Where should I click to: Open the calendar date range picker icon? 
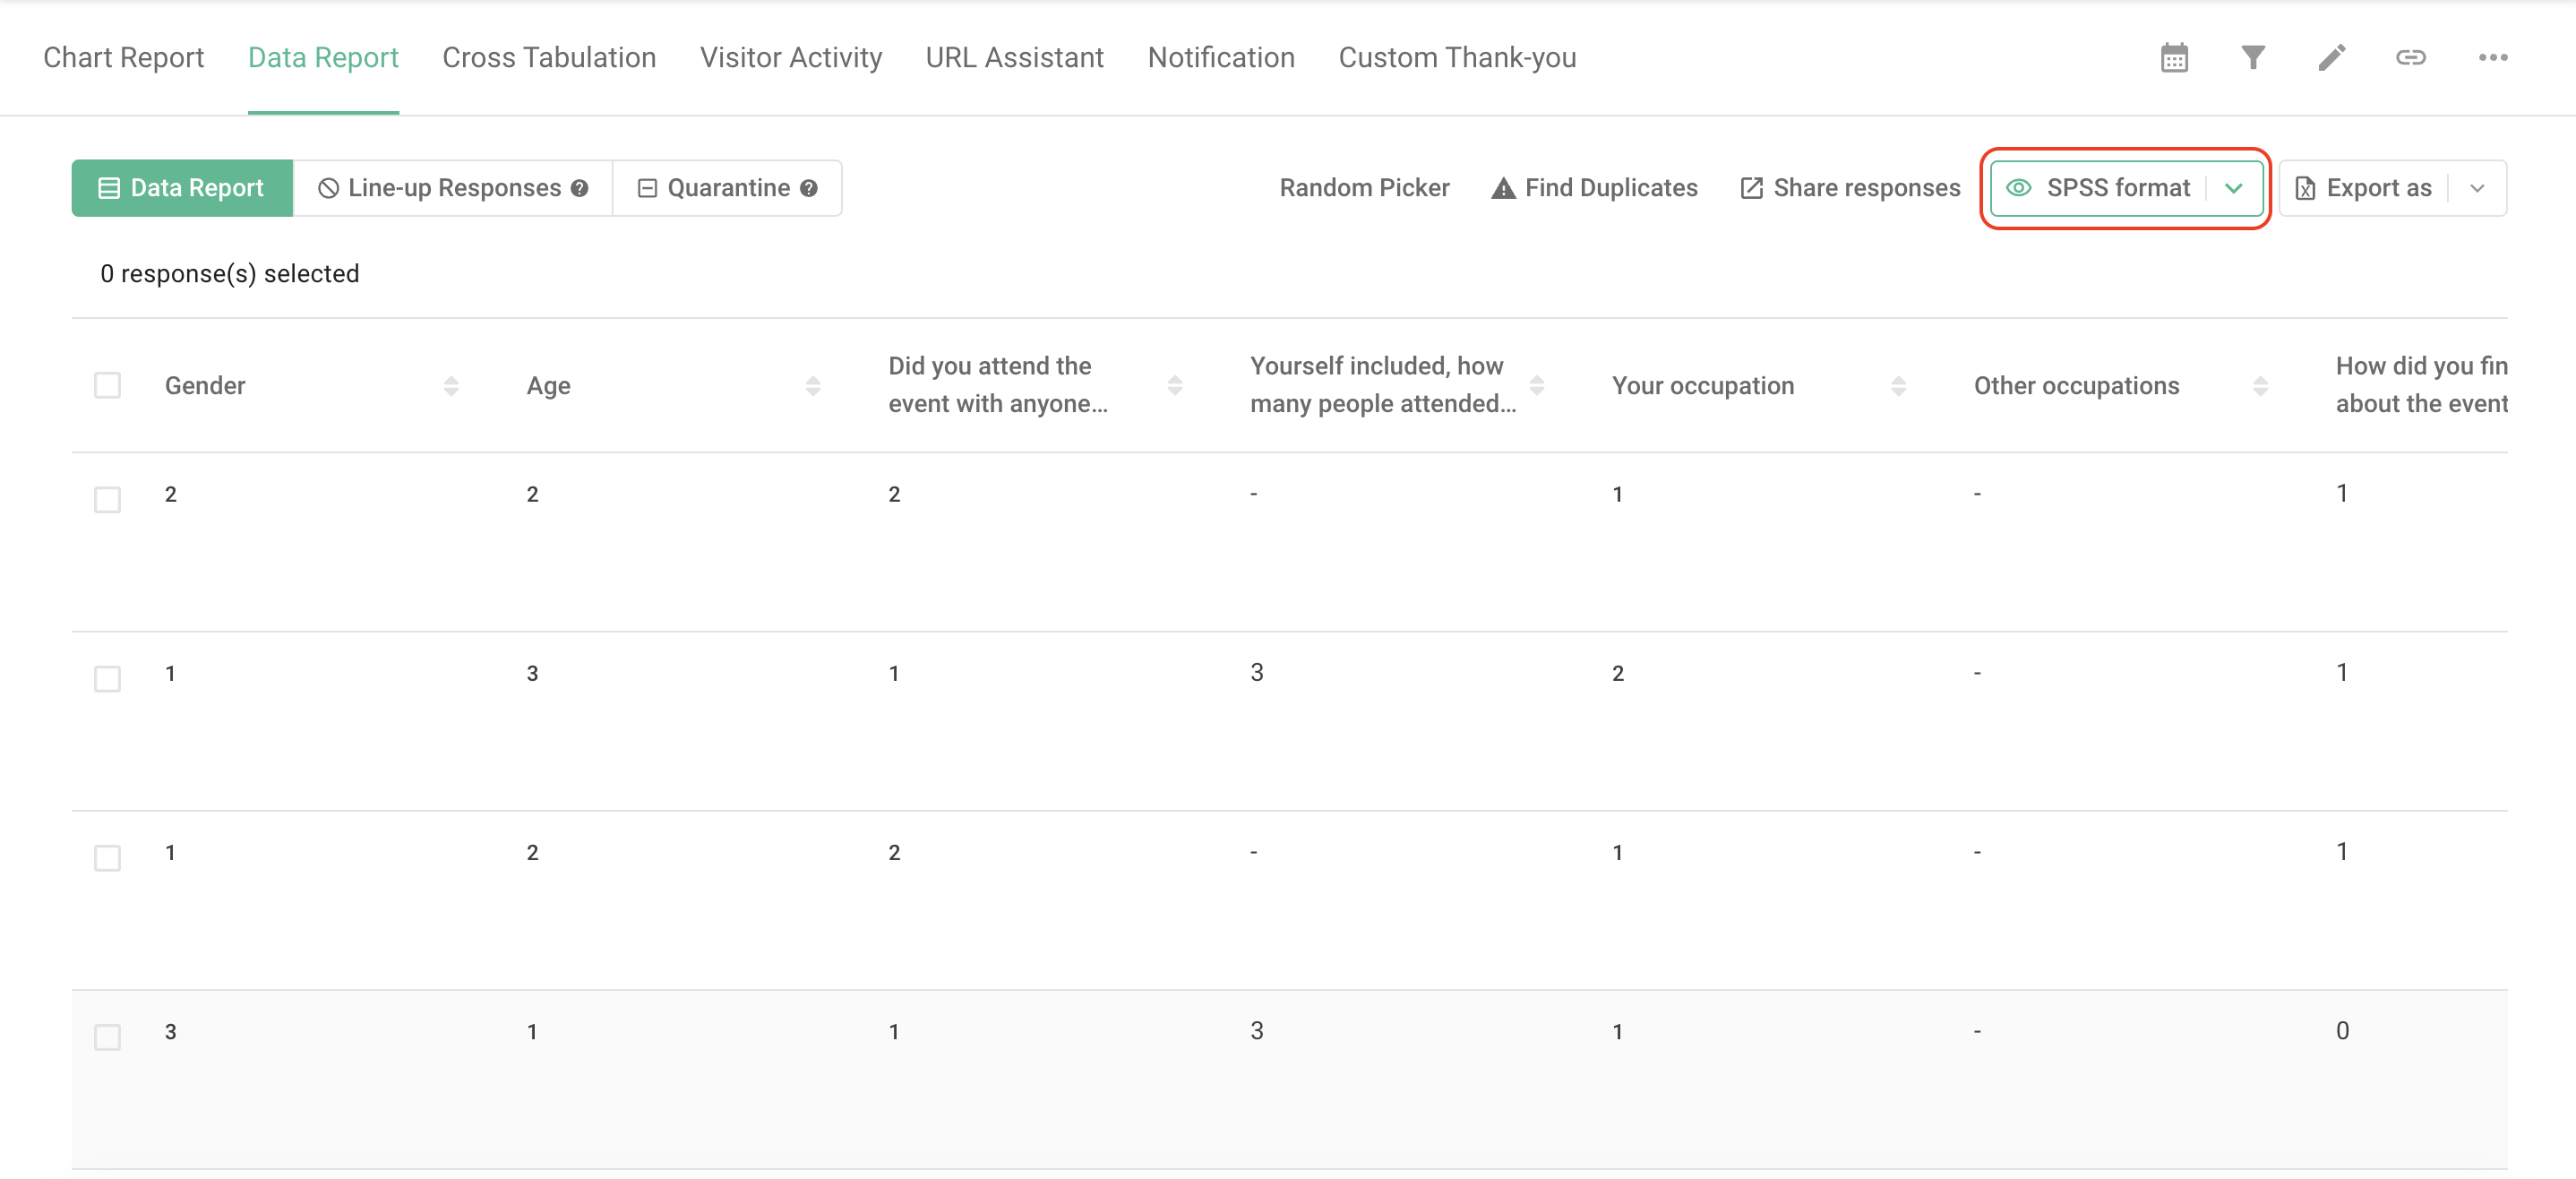(x=2174, y=57)
